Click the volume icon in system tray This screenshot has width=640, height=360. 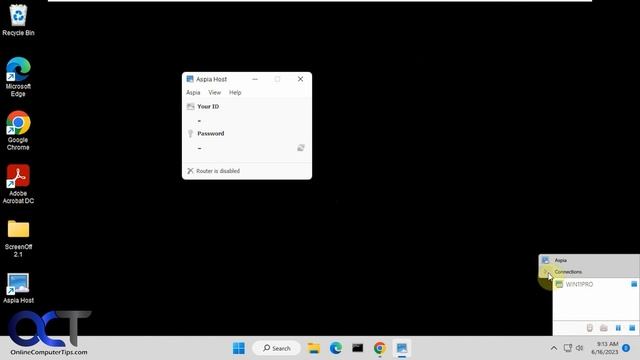coord(580,348)
